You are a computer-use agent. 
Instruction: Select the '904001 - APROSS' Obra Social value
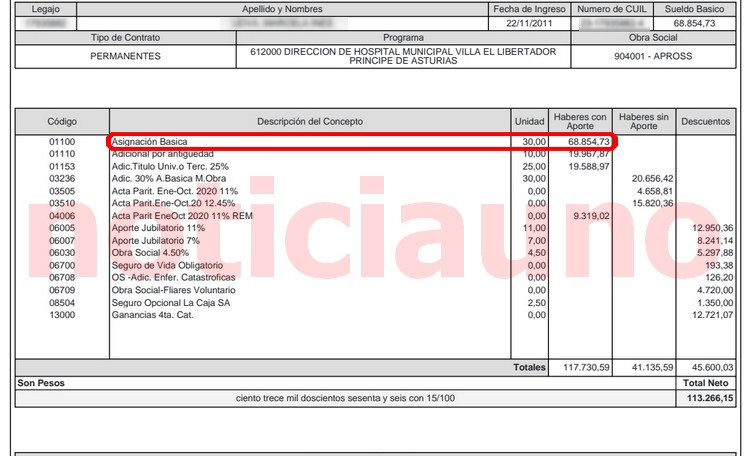(x=653, y=56)
